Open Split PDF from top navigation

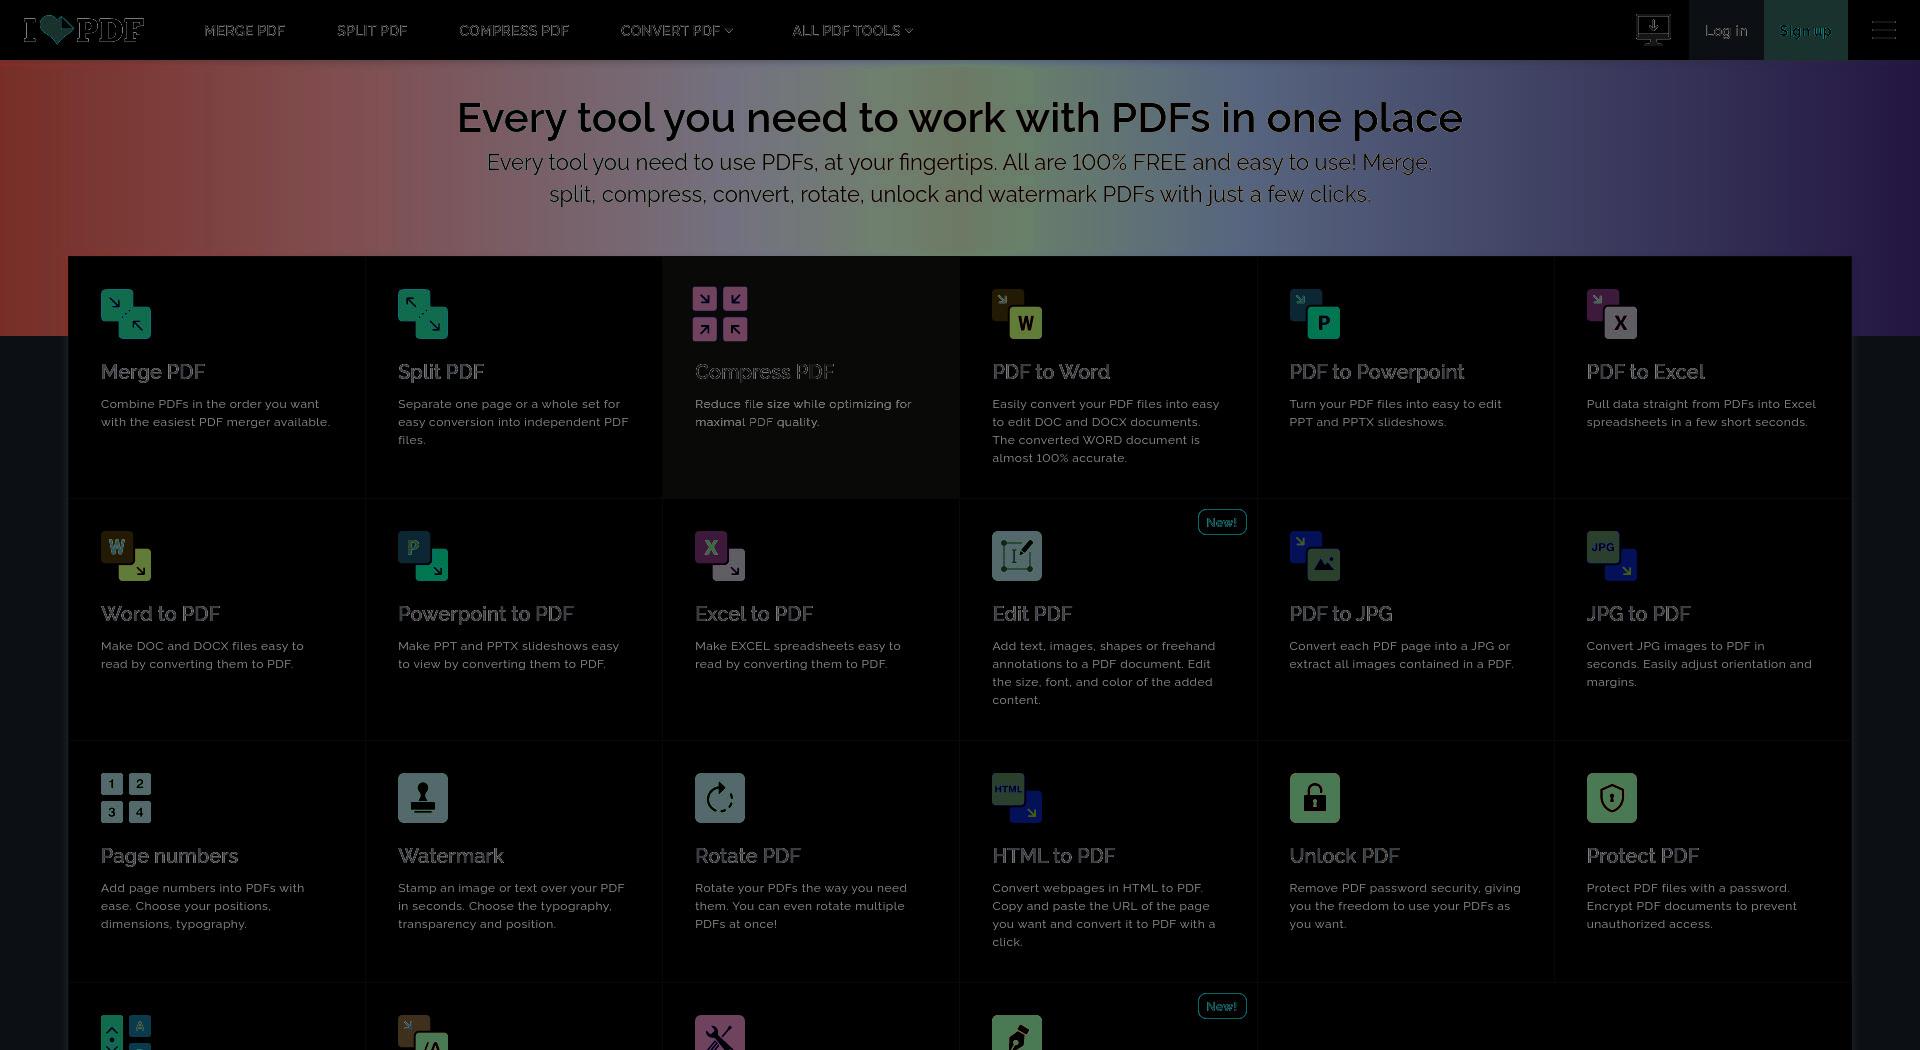(x=372, y=30)
